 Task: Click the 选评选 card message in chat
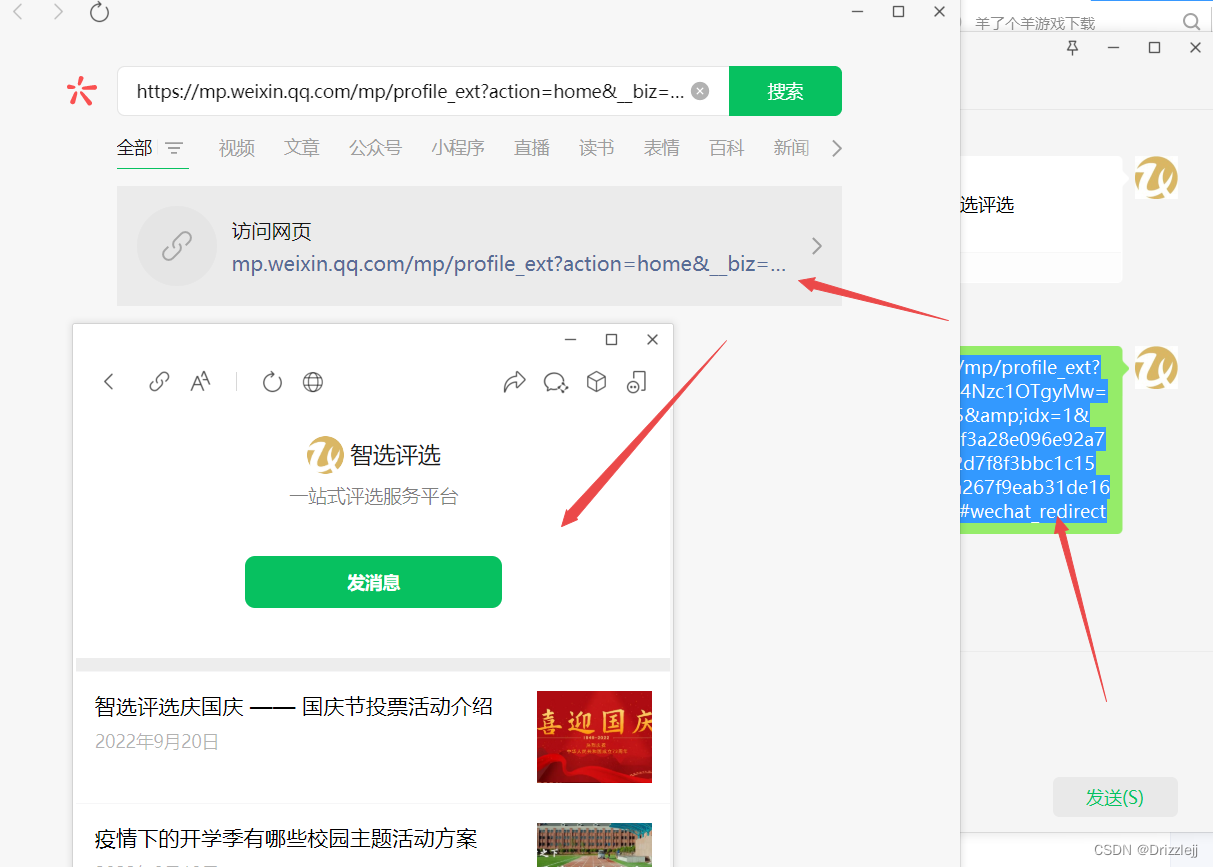pyautogui.click(x=1041, y=219)
